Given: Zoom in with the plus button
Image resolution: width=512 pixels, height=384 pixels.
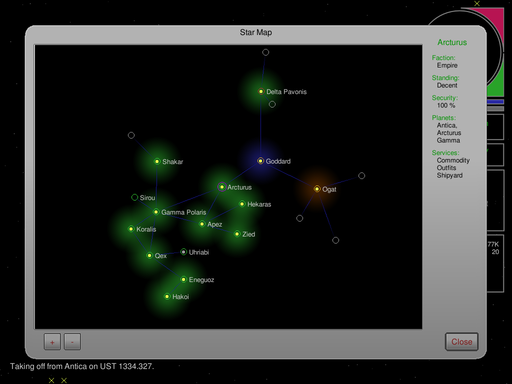Looking at the screenshot, I should (x=52, y=342).
